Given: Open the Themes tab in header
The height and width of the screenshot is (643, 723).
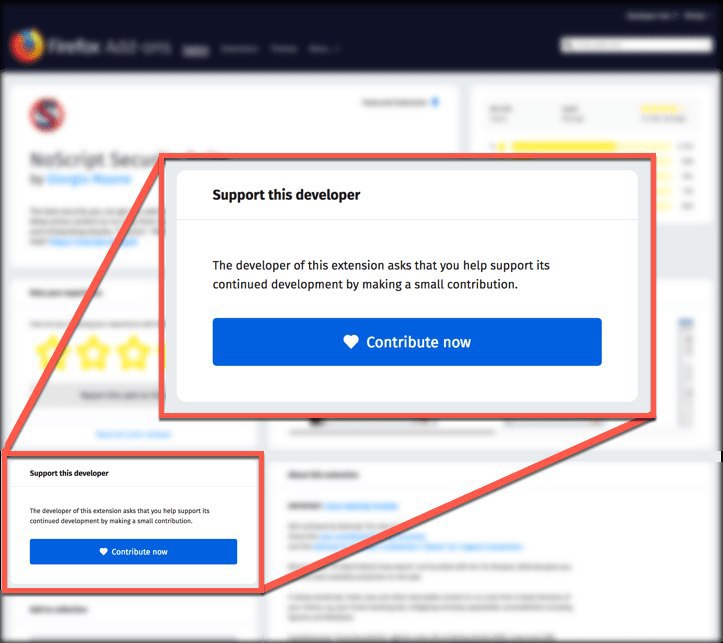Looking at the screenshot, I should click(284, 48).
